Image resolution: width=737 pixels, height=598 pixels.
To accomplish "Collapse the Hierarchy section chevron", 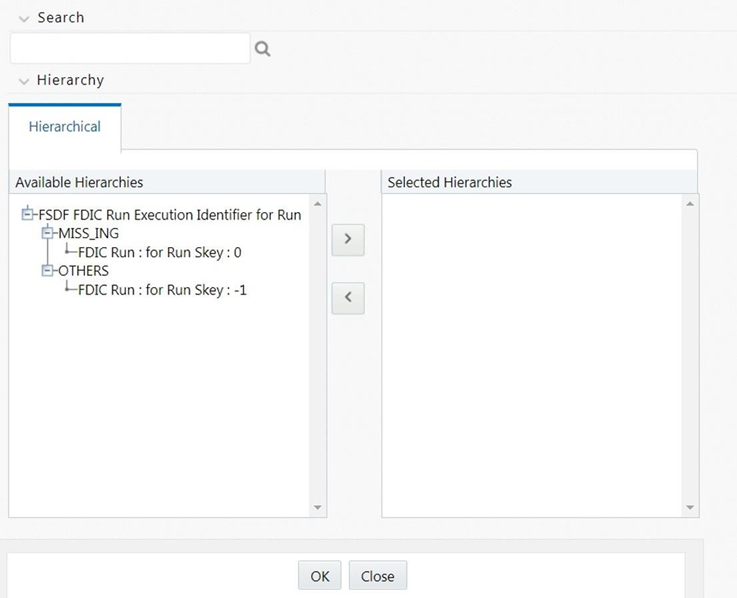I will [x=24, y=81].
